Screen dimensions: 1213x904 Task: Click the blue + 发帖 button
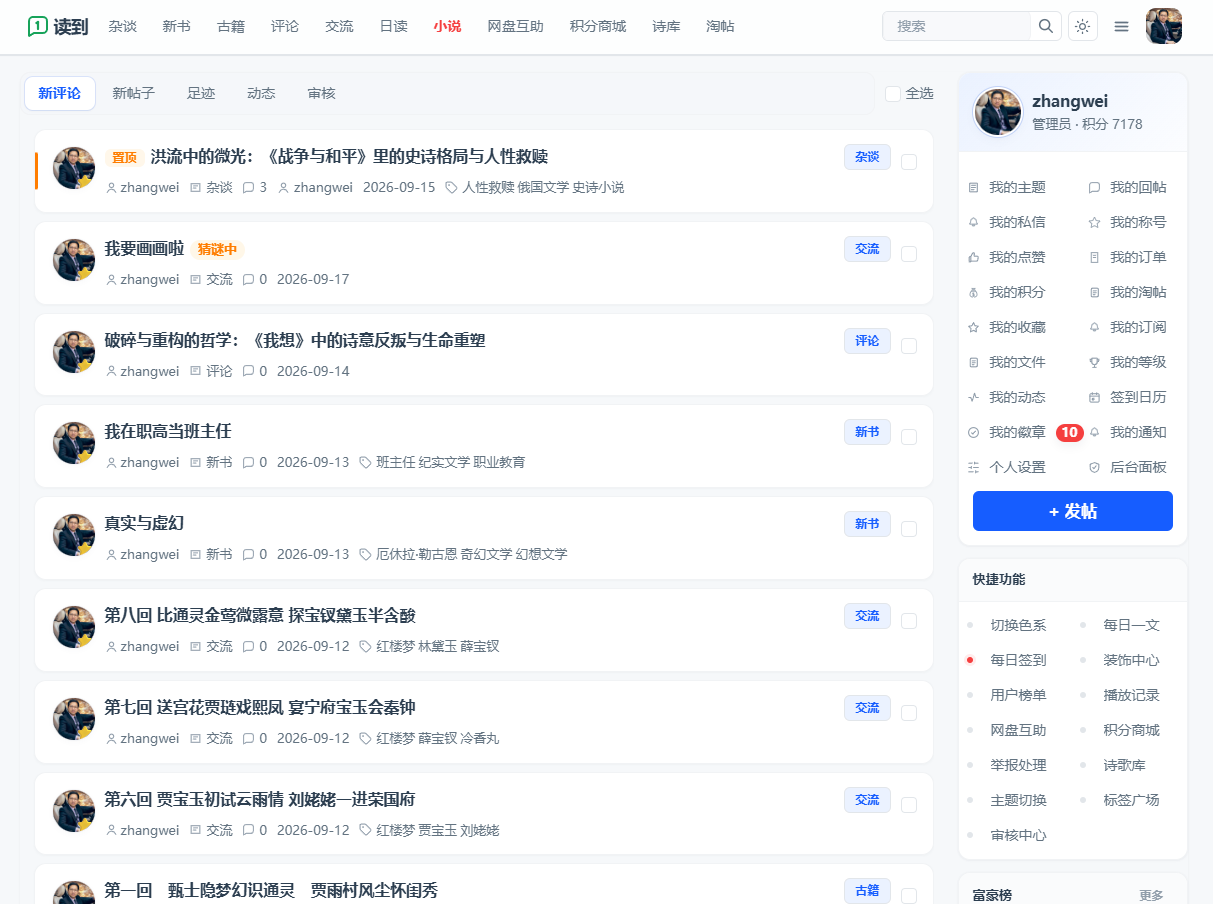pyautogui.click(x=1073, y=511)
